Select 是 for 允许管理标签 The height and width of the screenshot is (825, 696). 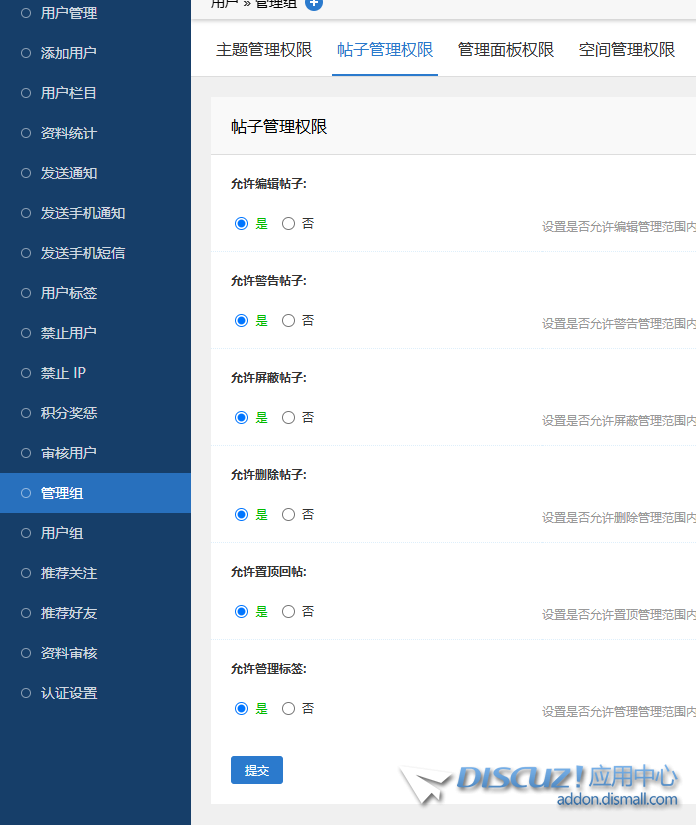coord(241,709)
